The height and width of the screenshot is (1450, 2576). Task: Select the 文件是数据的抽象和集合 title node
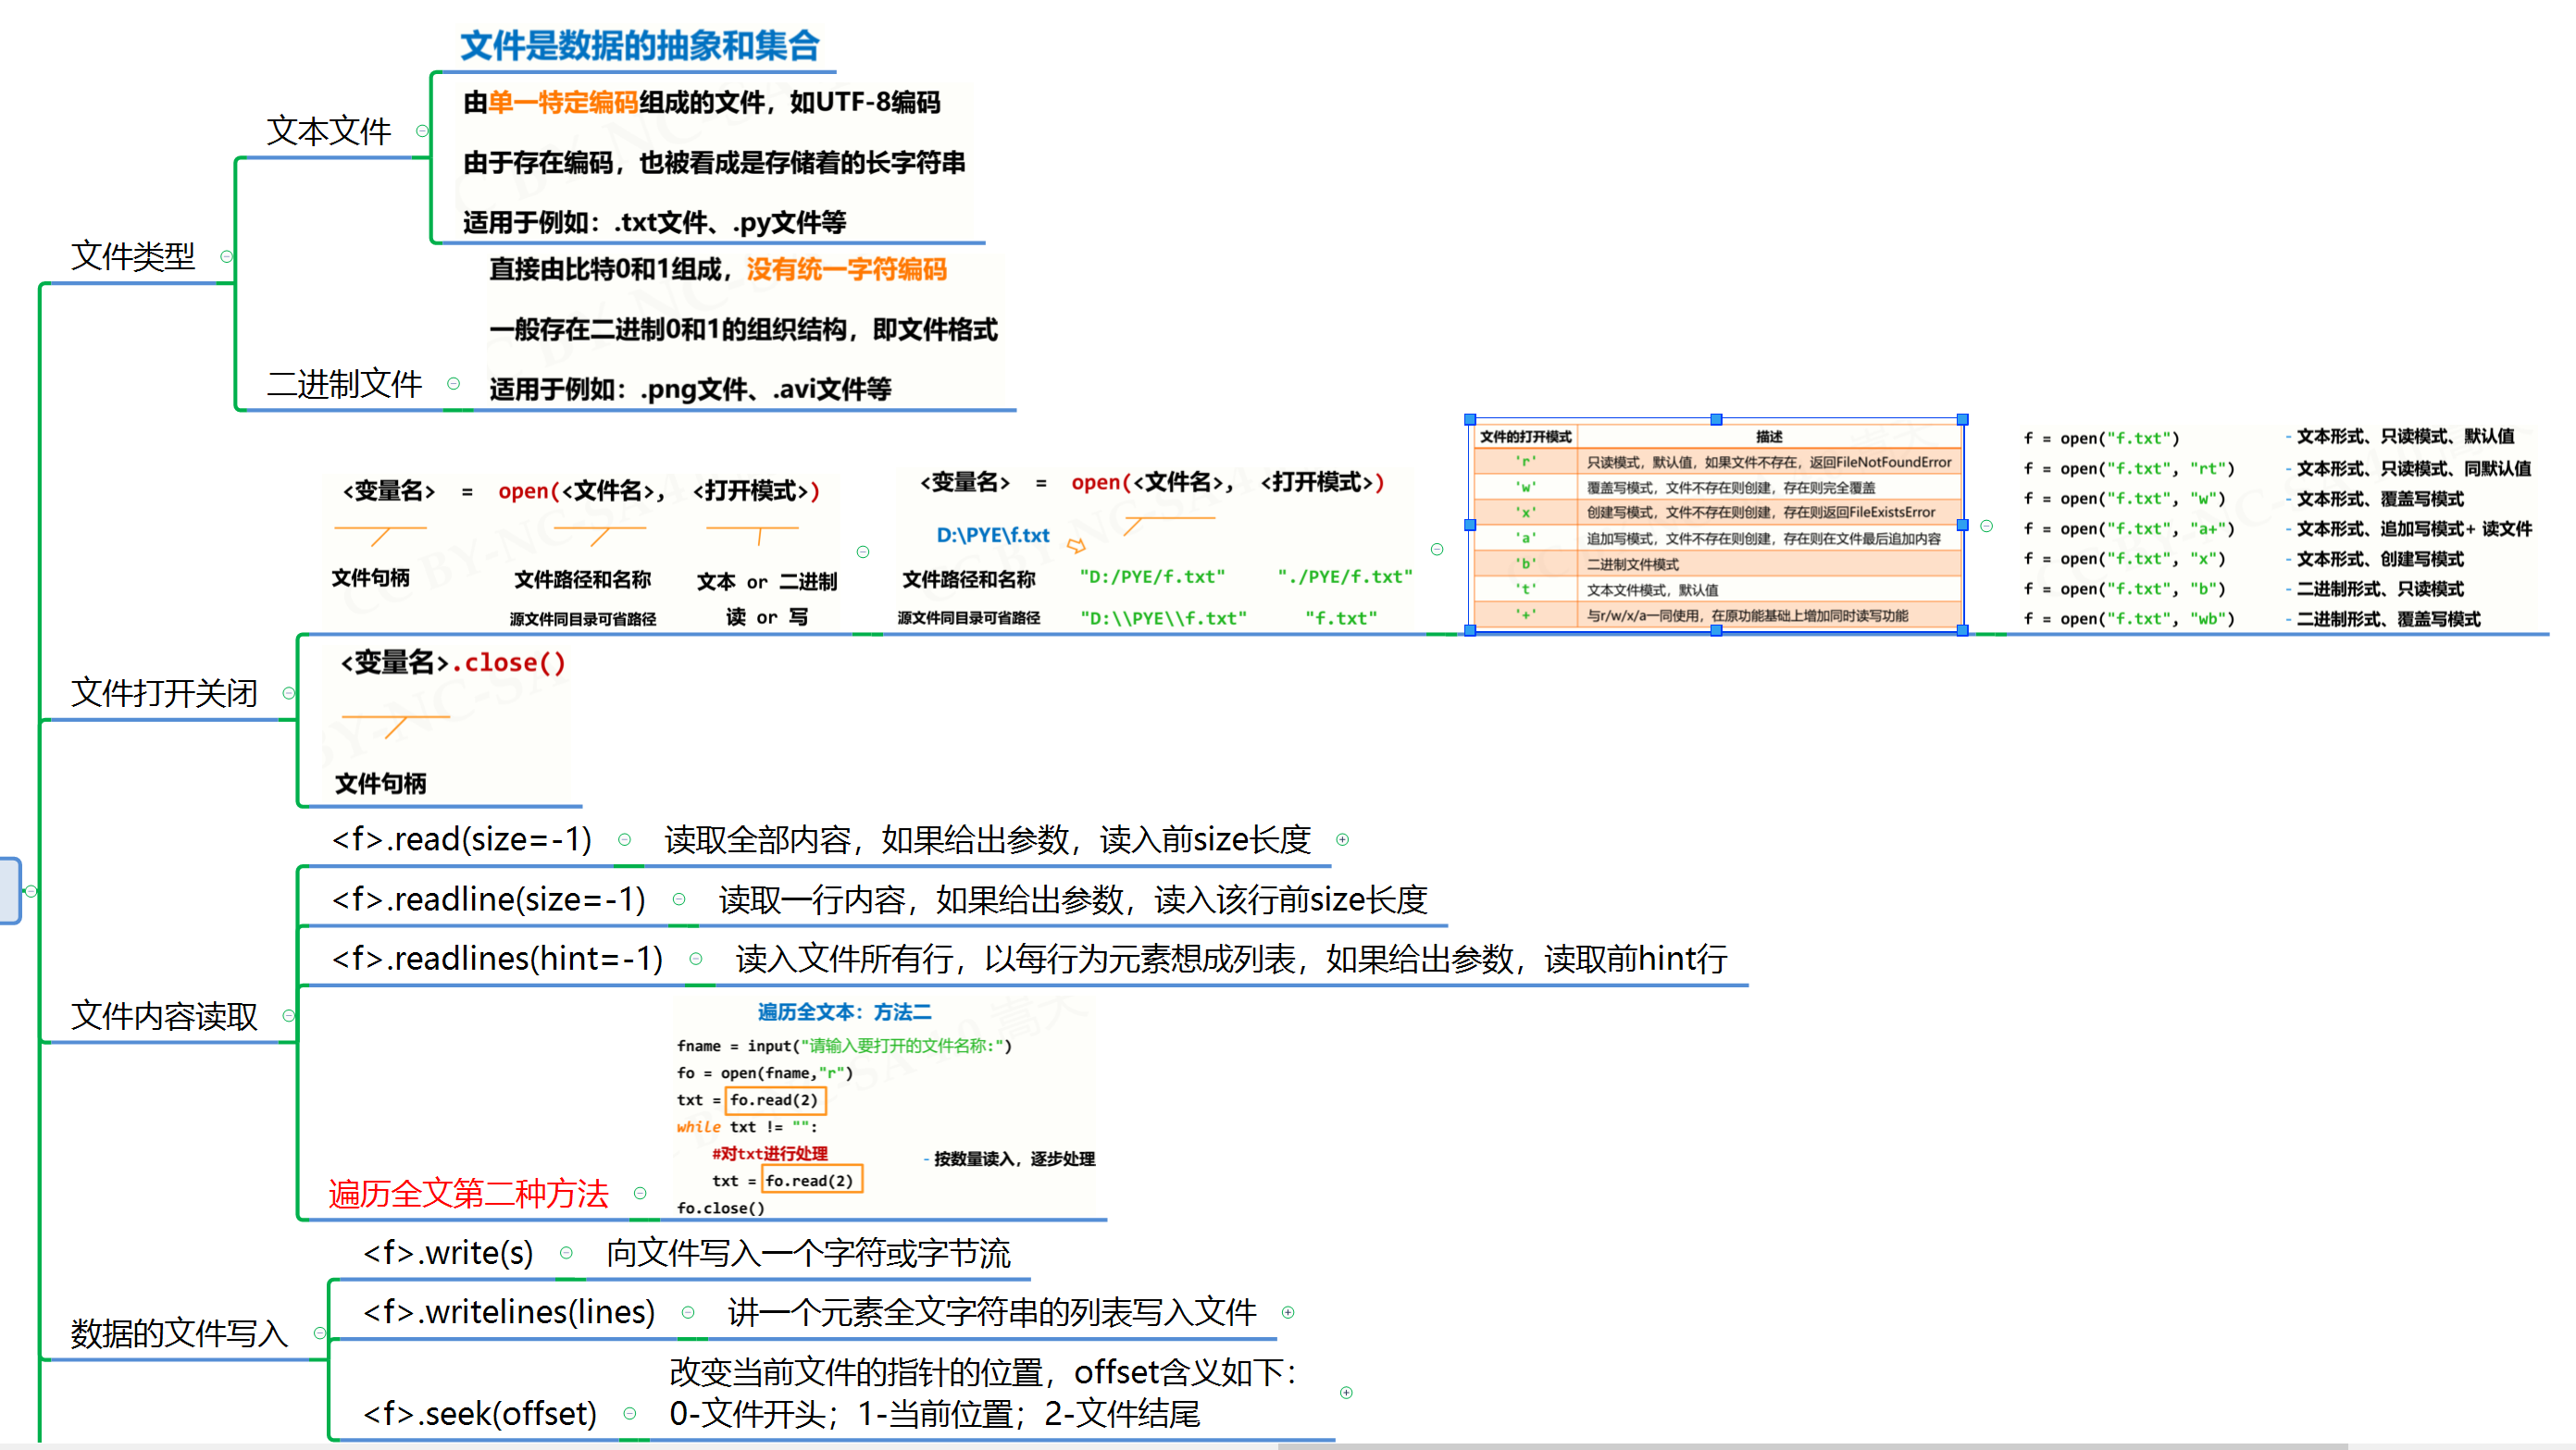click(x=645, y=45)
